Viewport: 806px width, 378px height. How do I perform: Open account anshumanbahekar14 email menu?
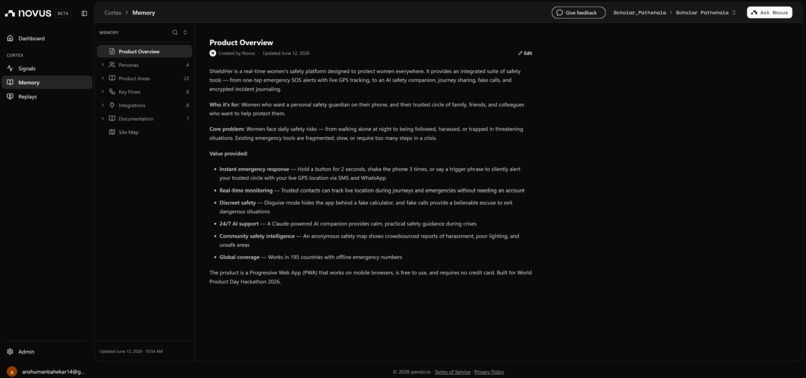click(x=53, y=371)
